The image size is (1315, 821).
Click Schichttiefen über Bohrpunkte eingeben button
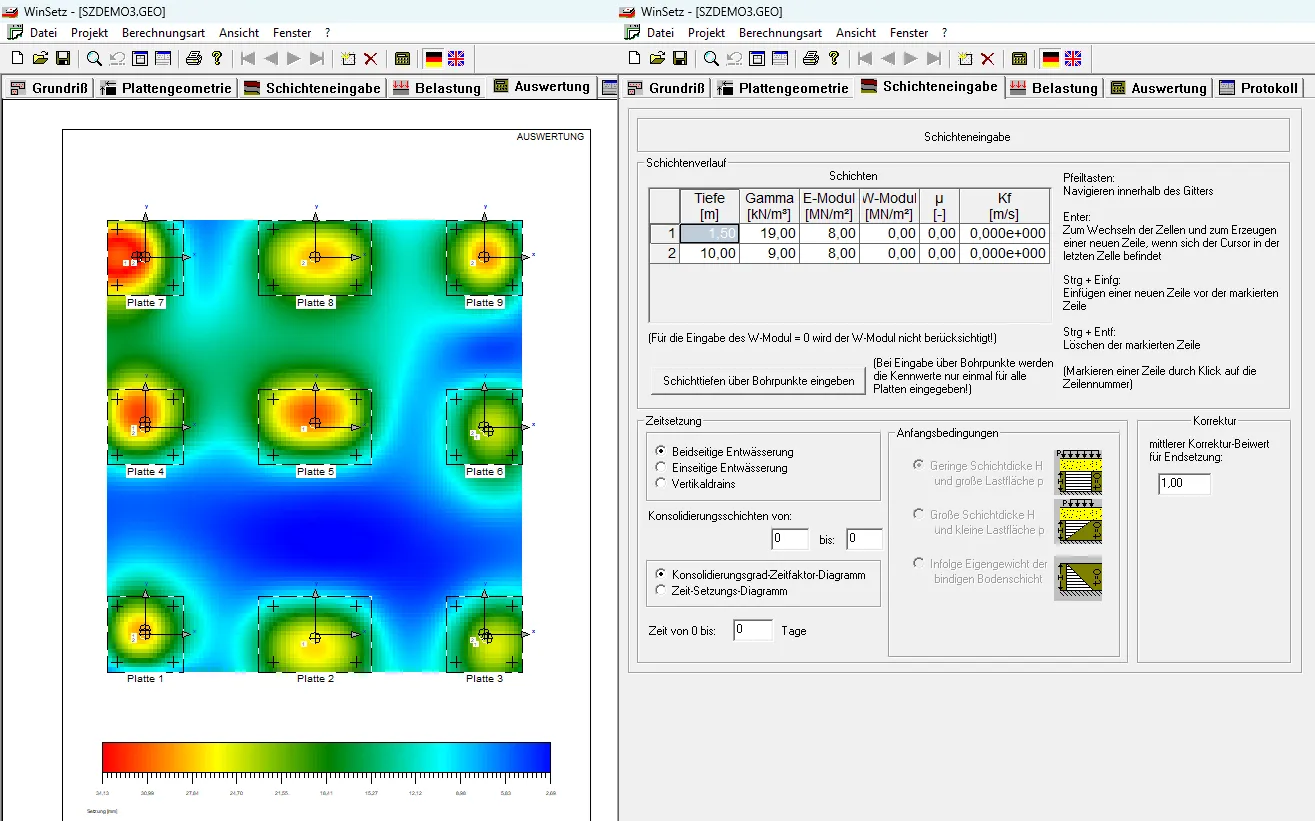pos(758,381)
